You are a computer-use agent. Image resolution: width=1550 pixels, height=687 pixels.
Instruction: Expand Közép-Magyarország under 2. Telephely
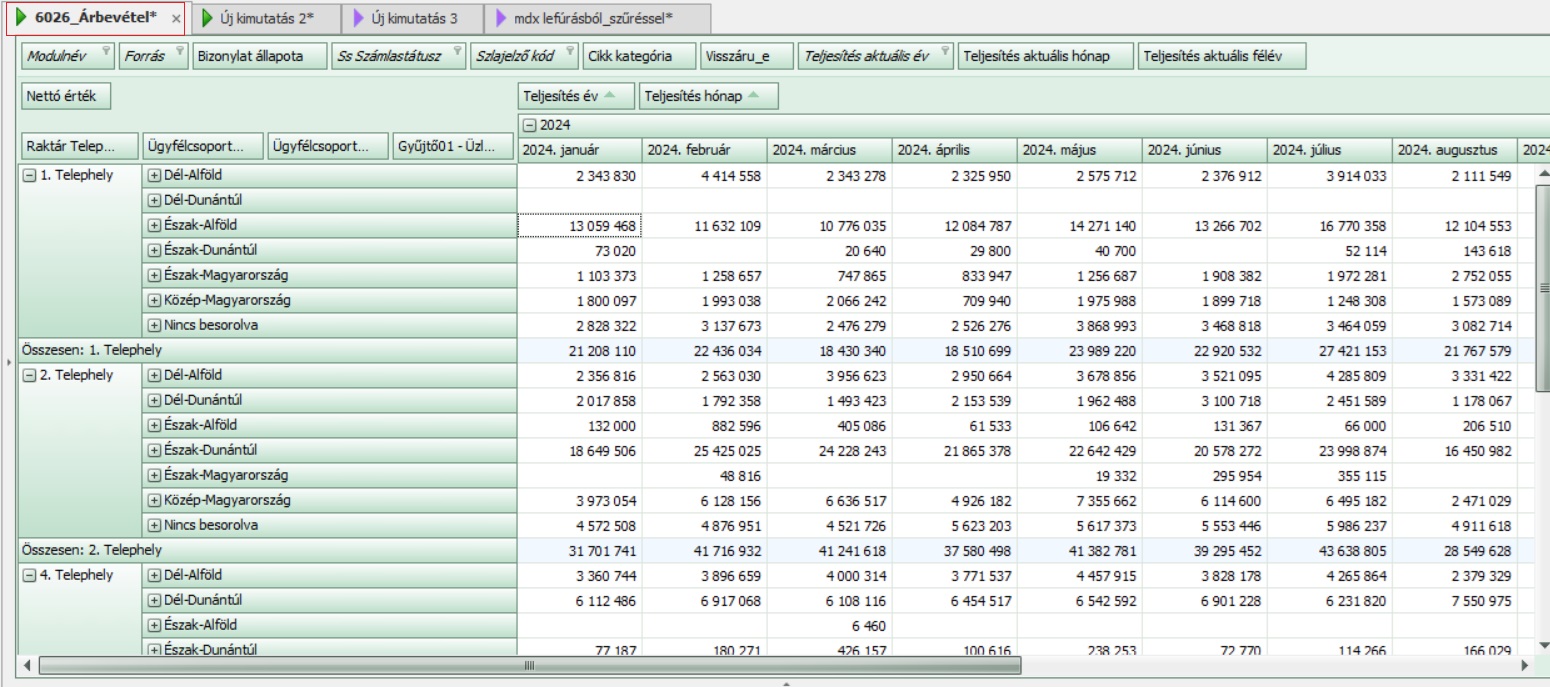(x=154, y=500)
